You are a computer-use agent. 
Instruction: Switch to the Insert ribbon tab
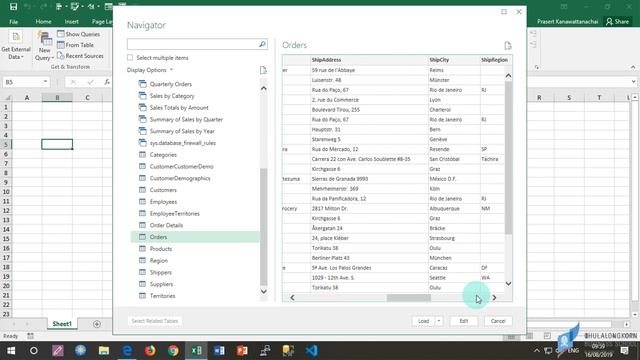click(x=71, y=21)
